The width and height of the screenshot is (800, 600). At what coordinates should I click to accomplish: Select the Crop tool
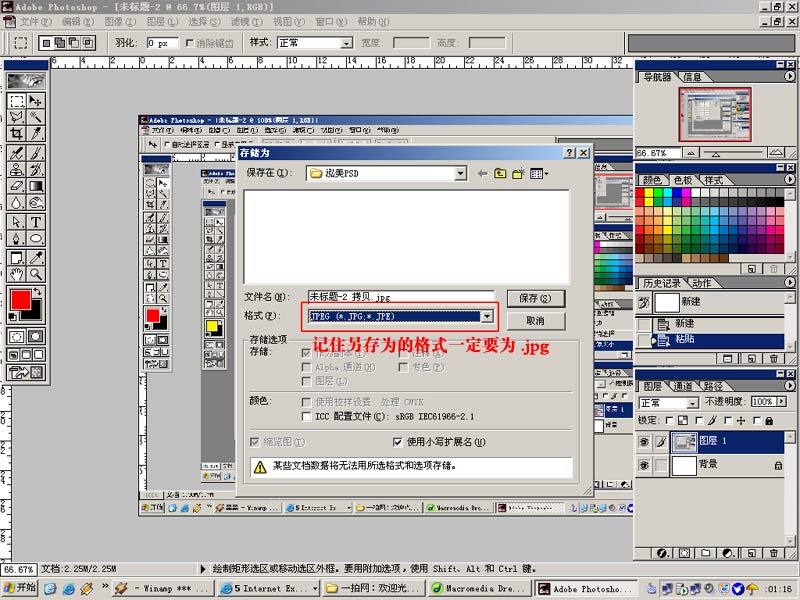[x=16, y=134]
